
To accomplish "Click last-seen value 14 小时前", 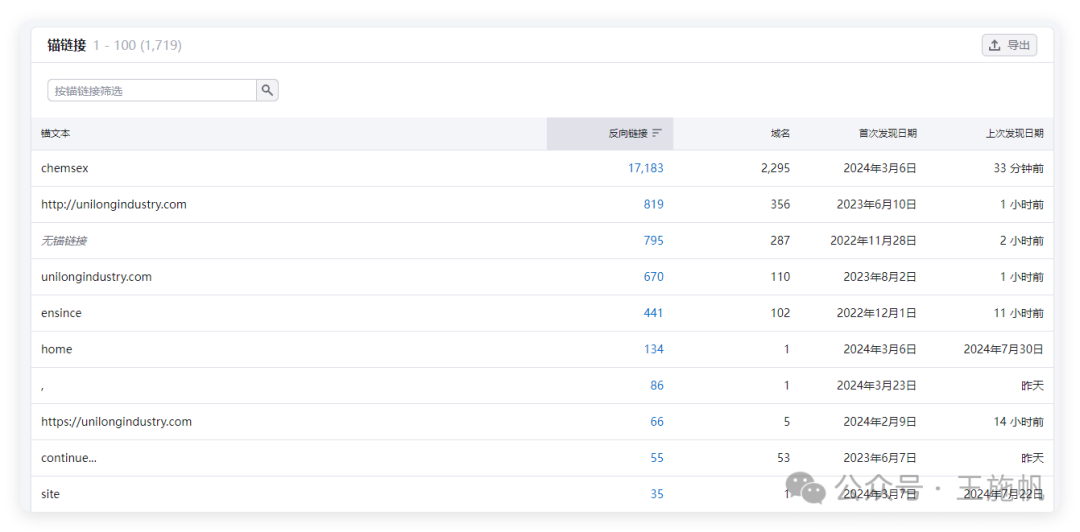I will (1019, 422).
